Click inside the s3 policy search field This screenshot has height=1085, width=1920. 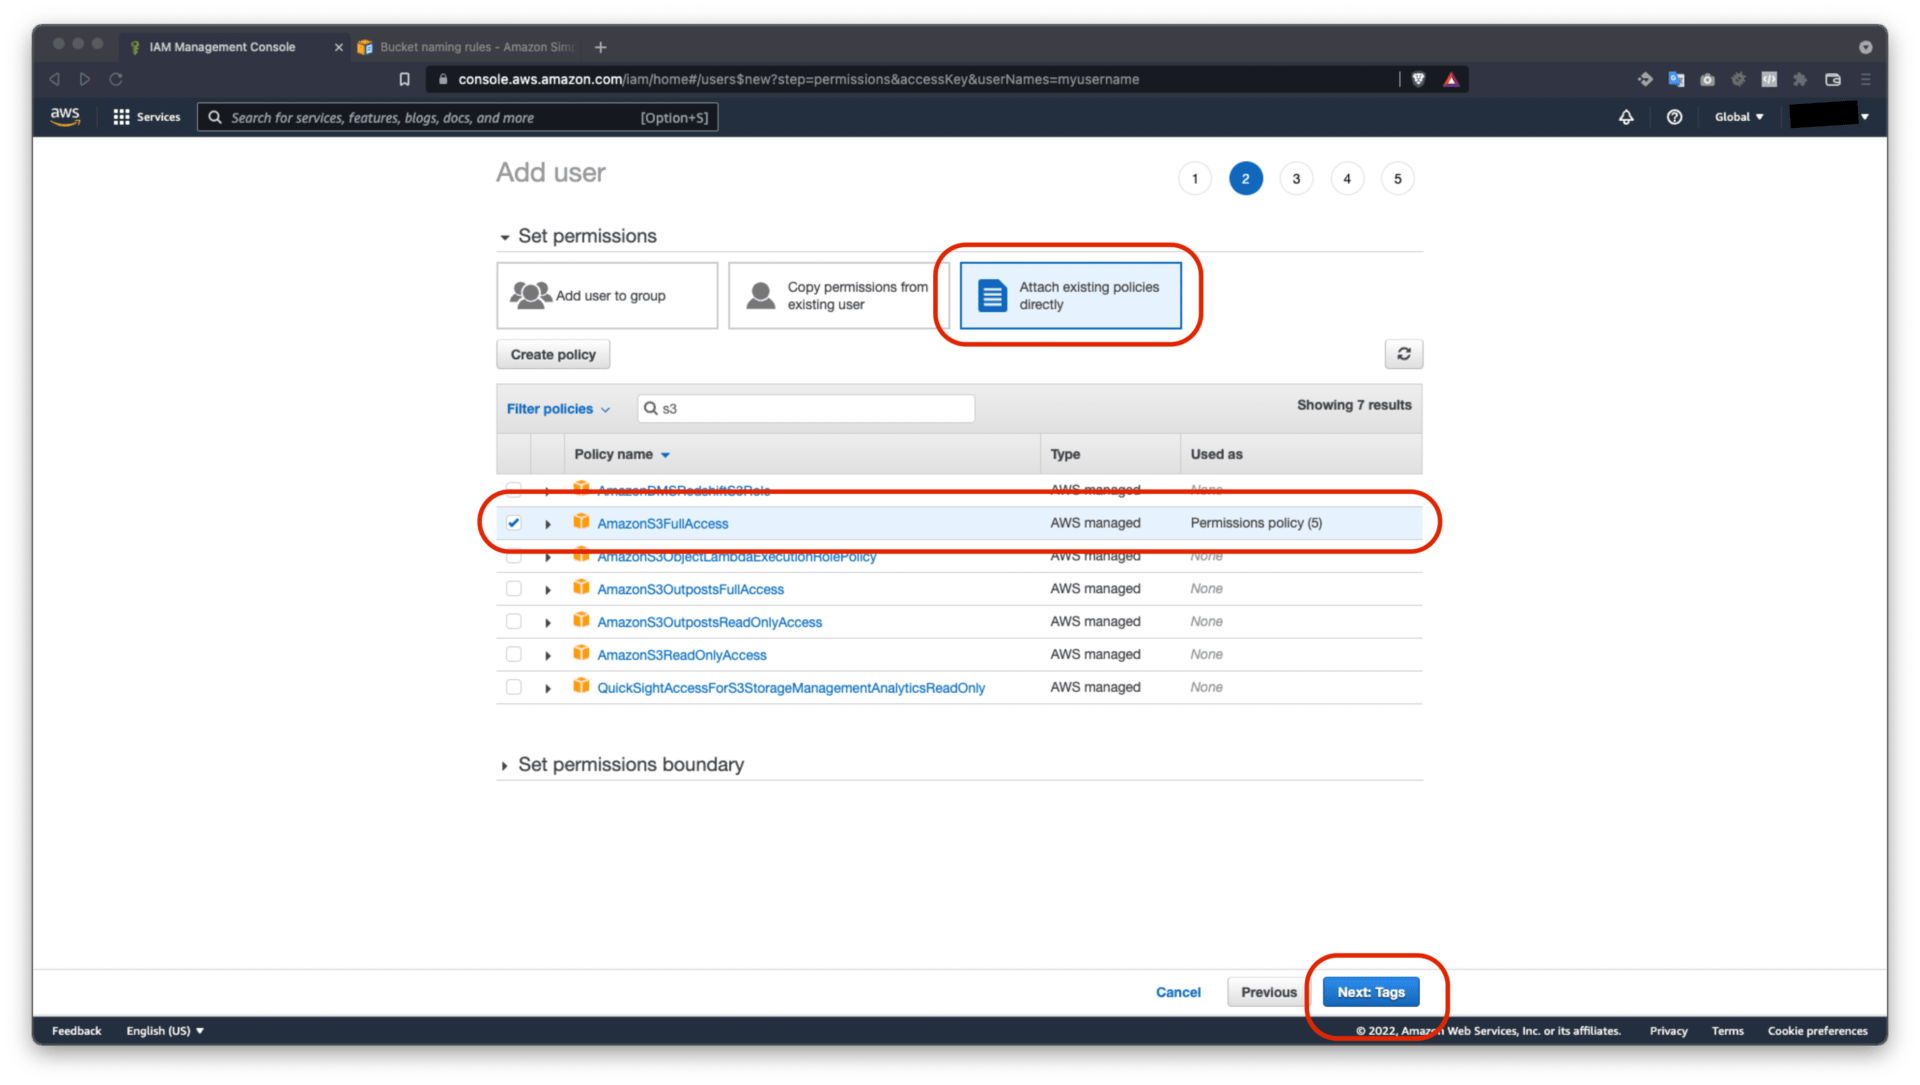click(x=805, y=408)
